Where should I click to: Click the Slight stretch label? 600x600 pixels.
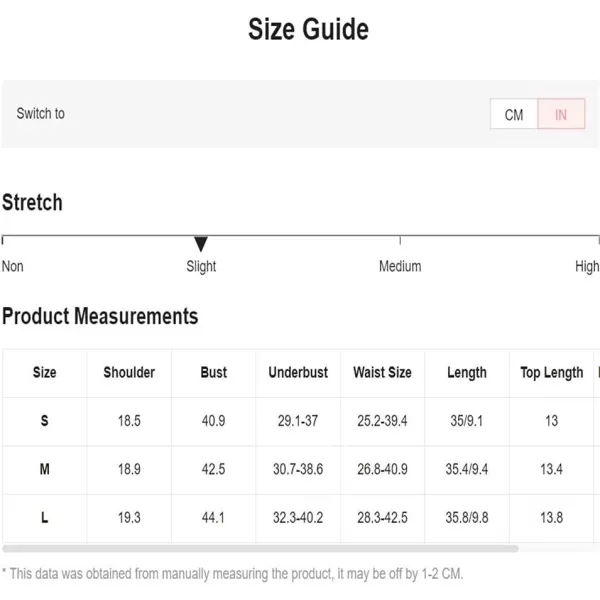coord(201,266)
